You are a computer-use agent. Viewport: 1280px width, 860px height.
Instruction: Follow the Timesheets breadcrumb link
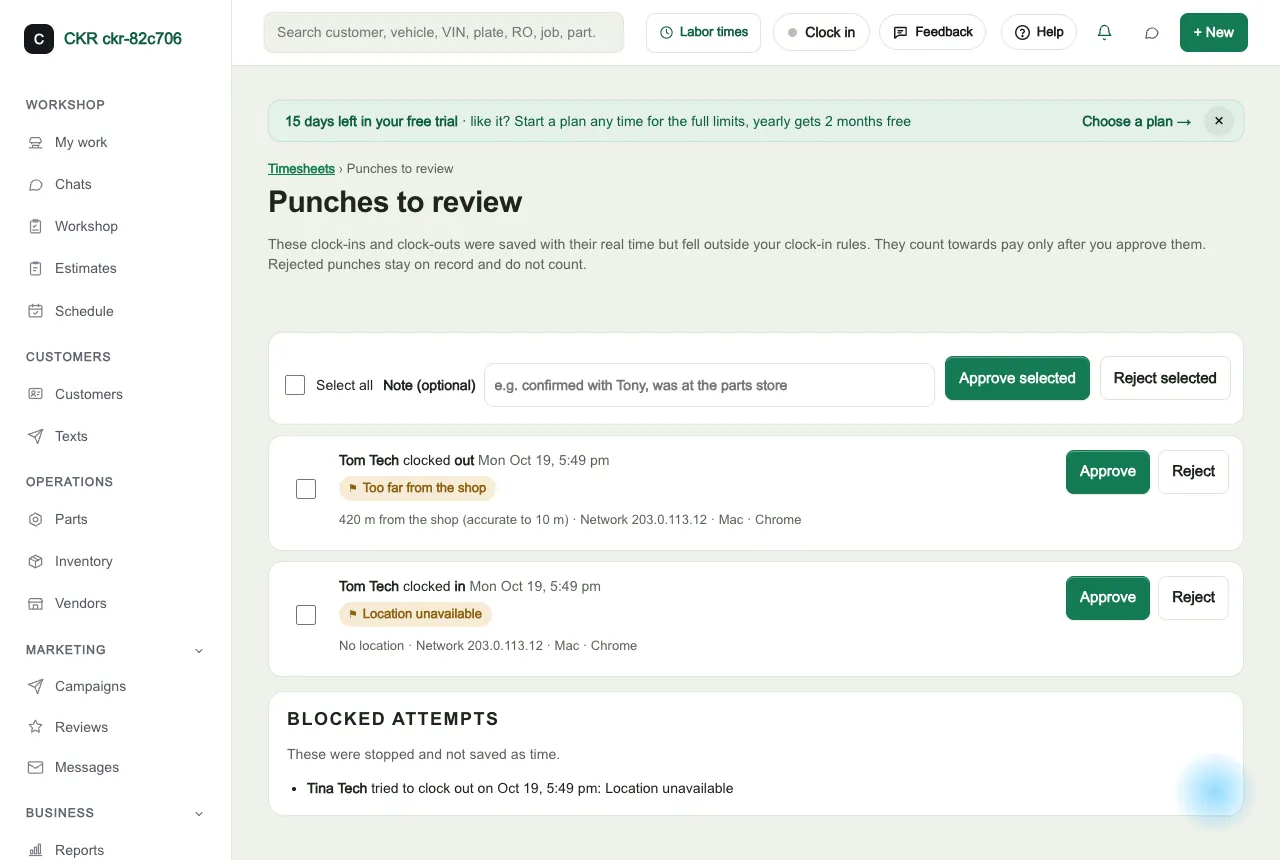[x=301, y=168]
